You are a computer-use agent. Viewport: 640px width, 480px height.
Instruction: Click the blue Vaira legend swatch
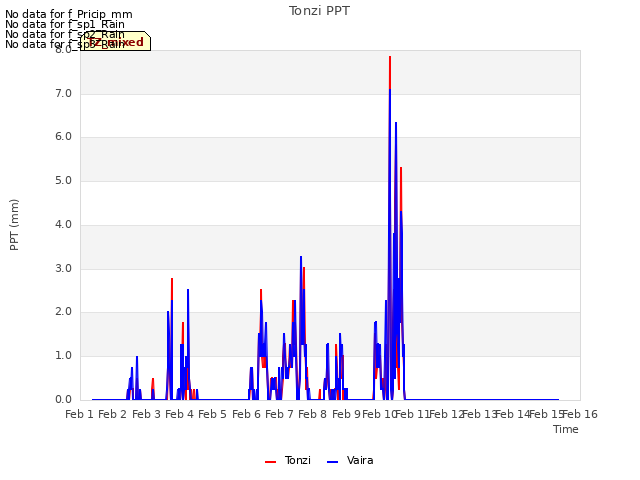pyautogui.click(x=333, y=462)
